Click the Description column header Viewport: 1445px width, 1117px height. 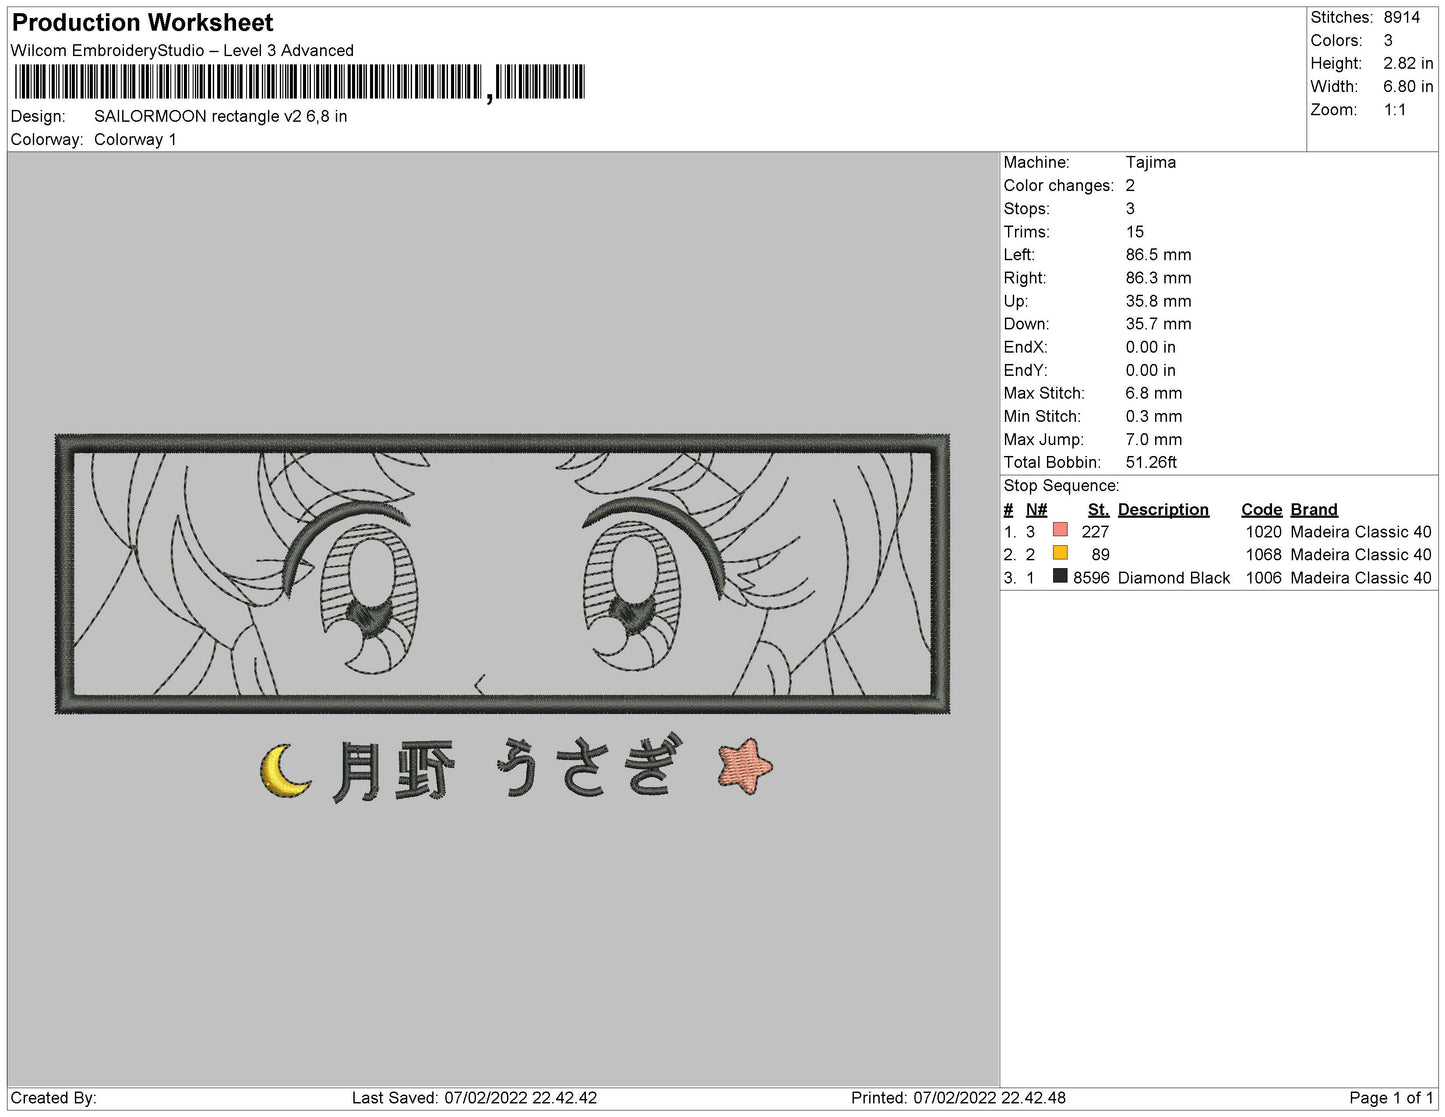click(1162, 509)
